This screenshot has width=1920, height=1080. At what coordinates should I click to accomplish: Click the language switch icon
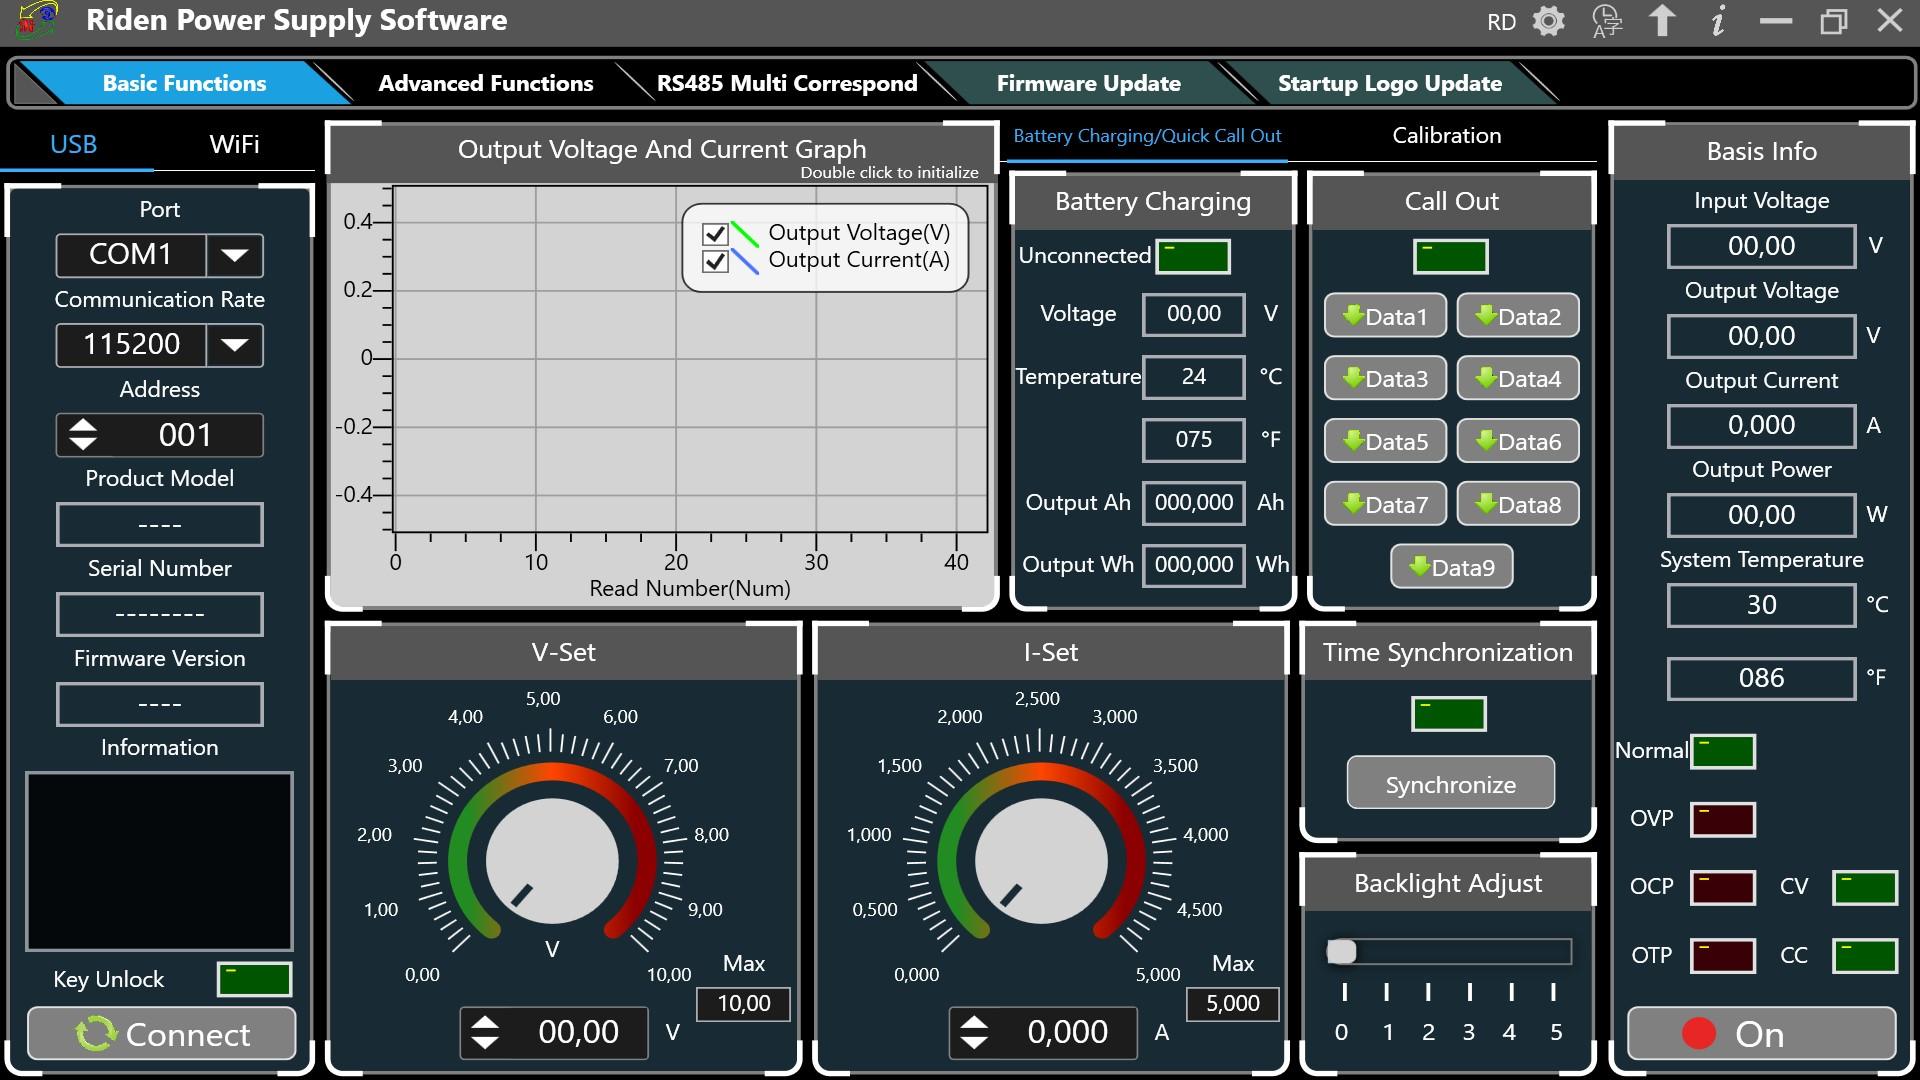tap(1606, 21)
